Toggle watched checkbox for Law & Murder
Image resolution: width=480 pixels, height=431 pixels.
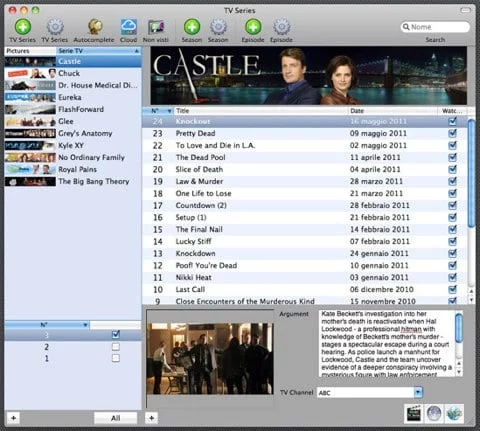(452, 181)
